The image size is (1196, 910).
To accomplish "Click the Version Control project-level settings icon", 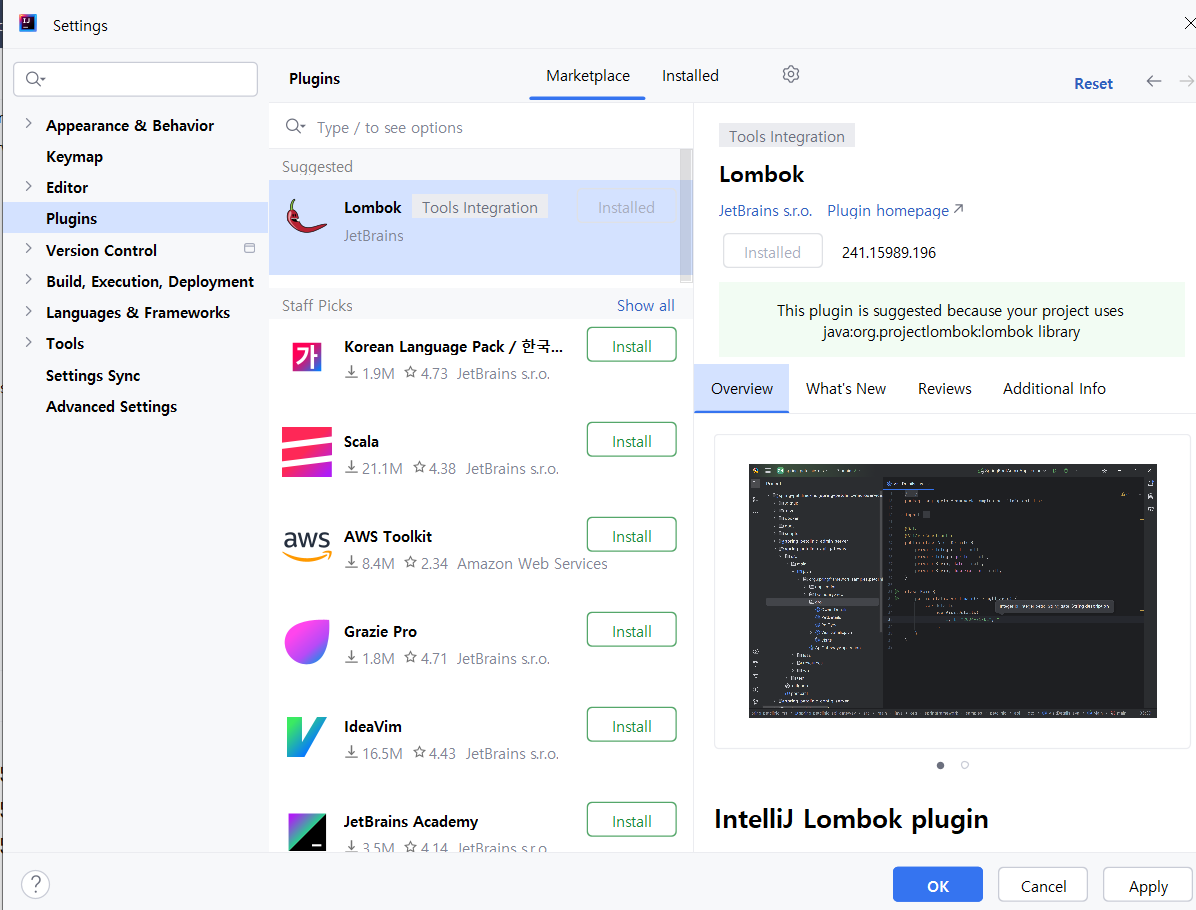I will tap(249, 248).
